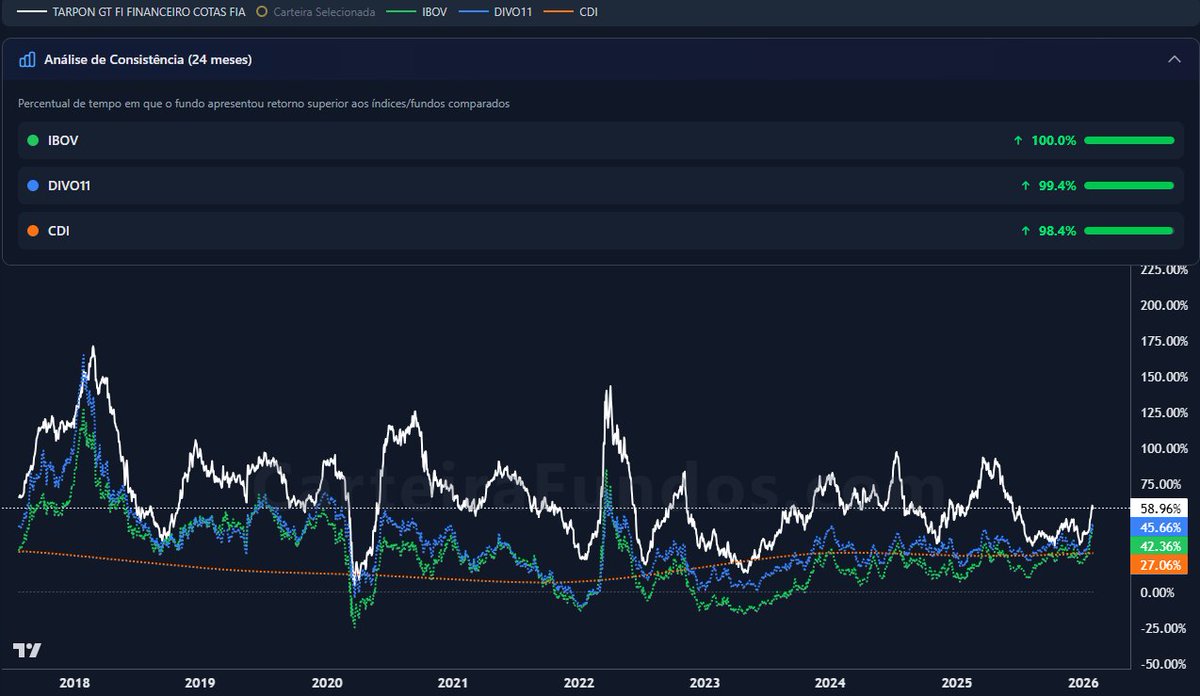Click the 175.00% label on the percent axis
1200x696 pixels.
pyautogui.click(x=1163, y=341)
